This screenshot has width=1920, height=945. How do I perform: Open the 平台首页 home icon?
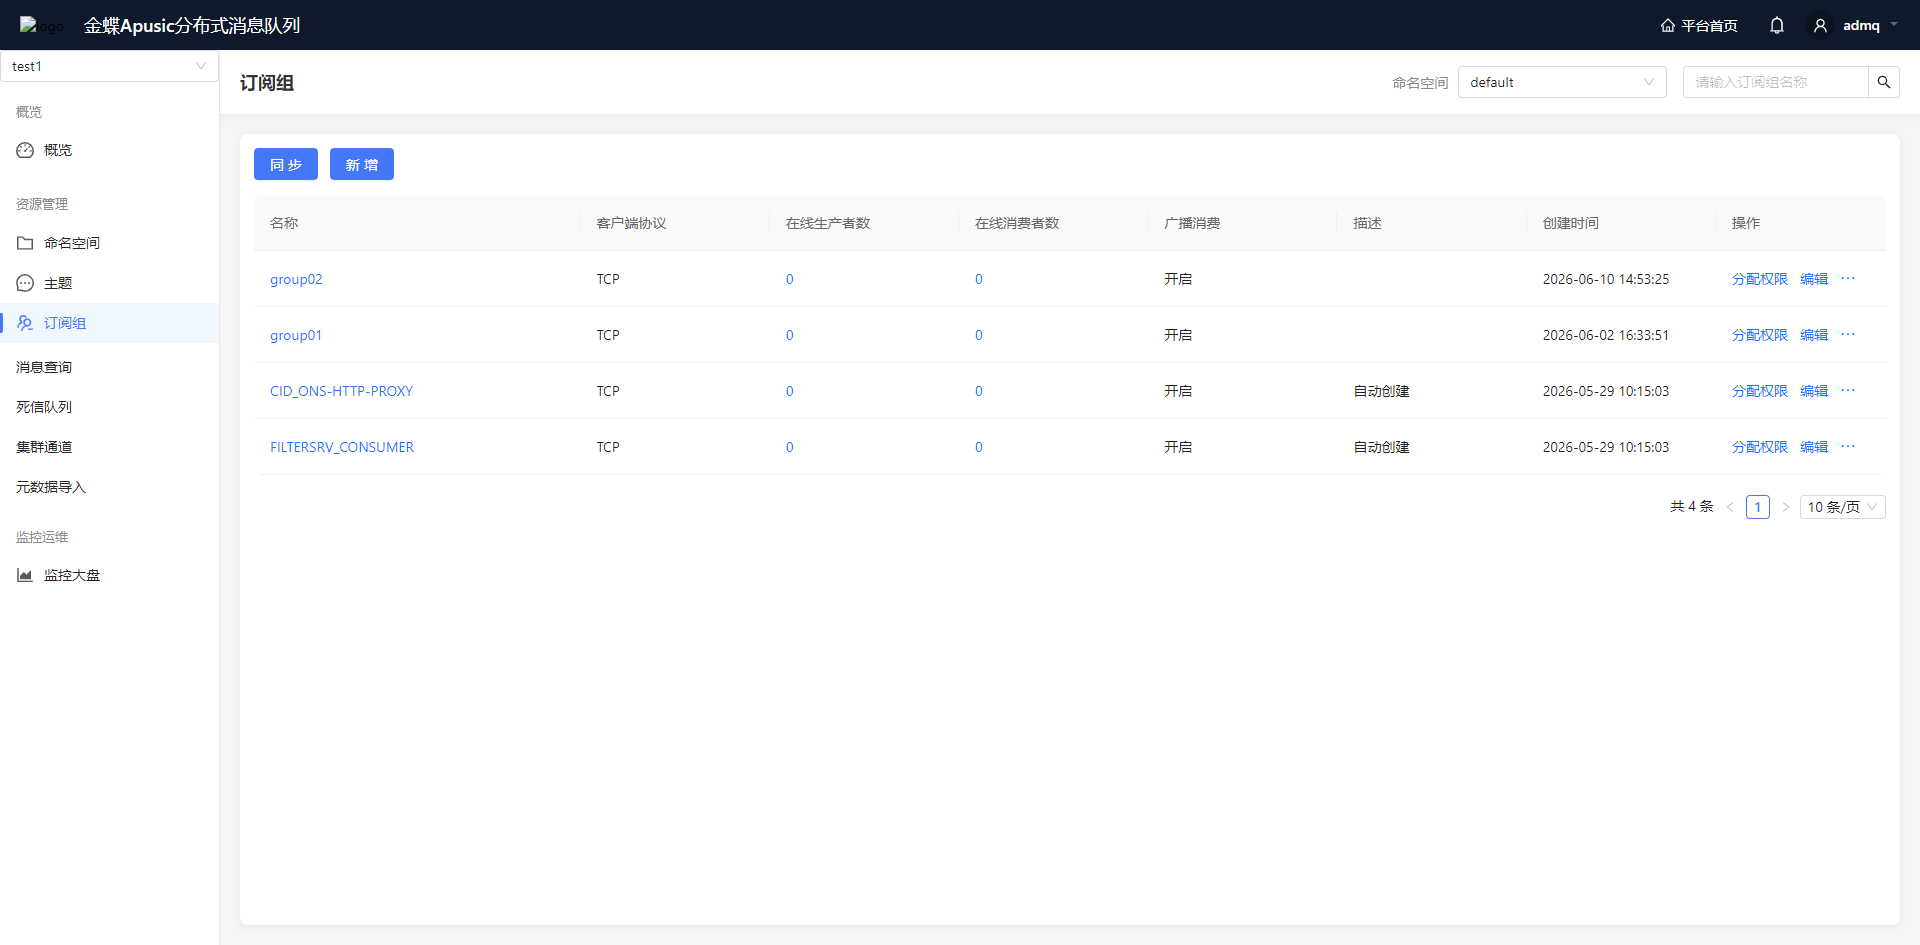1667,25
